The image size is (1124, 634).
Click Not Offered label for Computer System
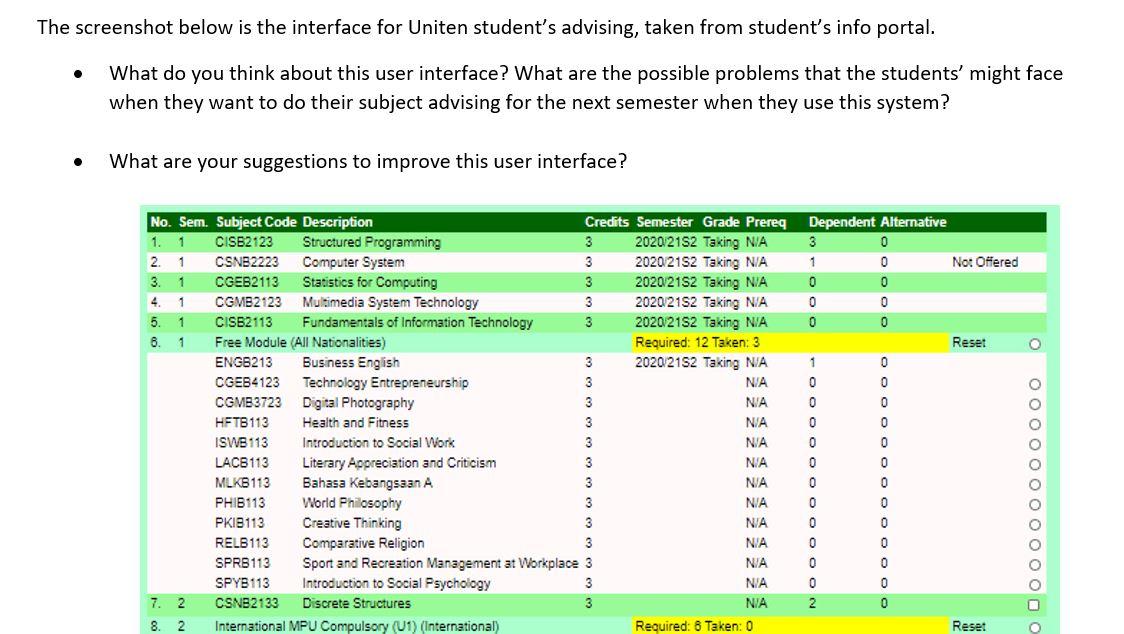pos(985,262)
